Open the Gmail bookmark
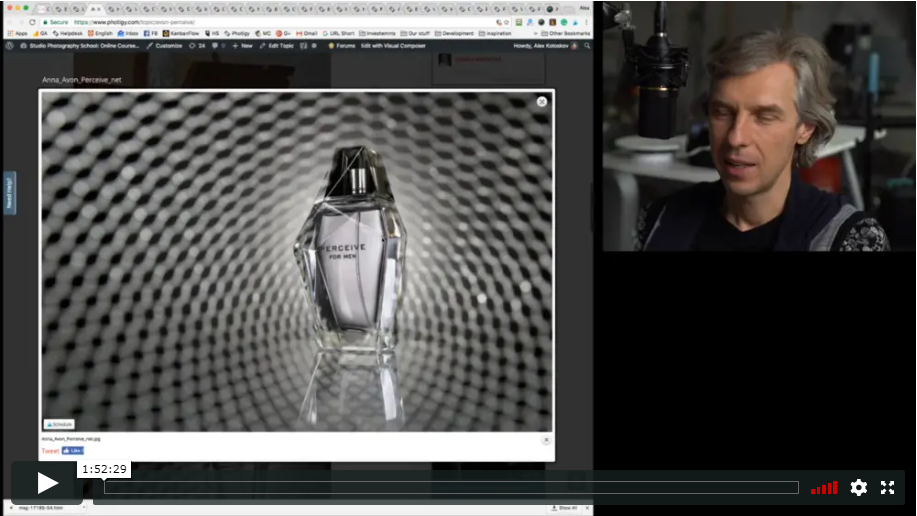This screenshot has height=516, width=917. 306,33
